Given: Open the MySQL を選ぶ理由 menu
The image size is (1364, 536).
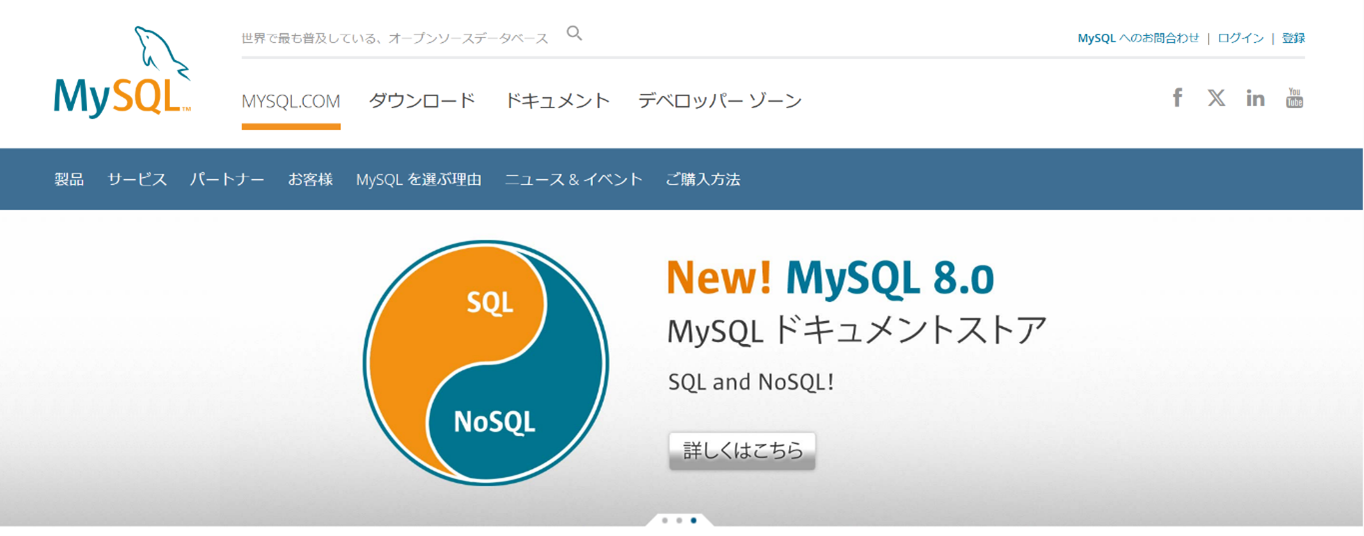Looking at the screenshot, I should click(419, 179).
